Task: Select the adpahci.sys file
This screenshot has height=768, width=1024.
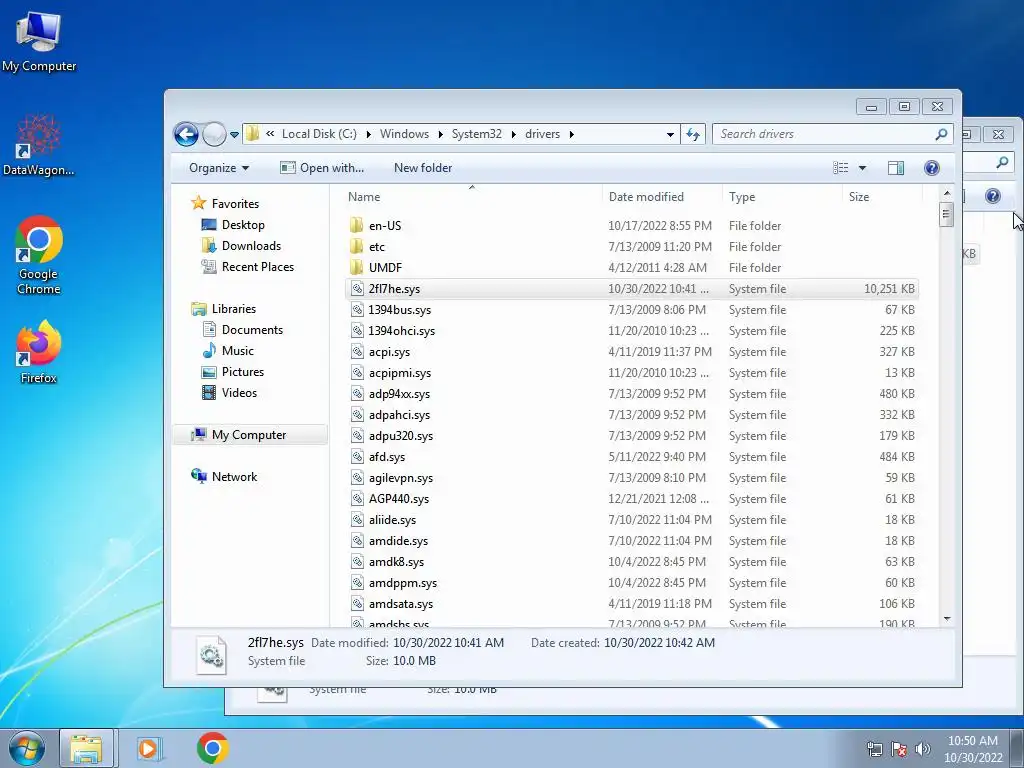Action: pos(399,415)
